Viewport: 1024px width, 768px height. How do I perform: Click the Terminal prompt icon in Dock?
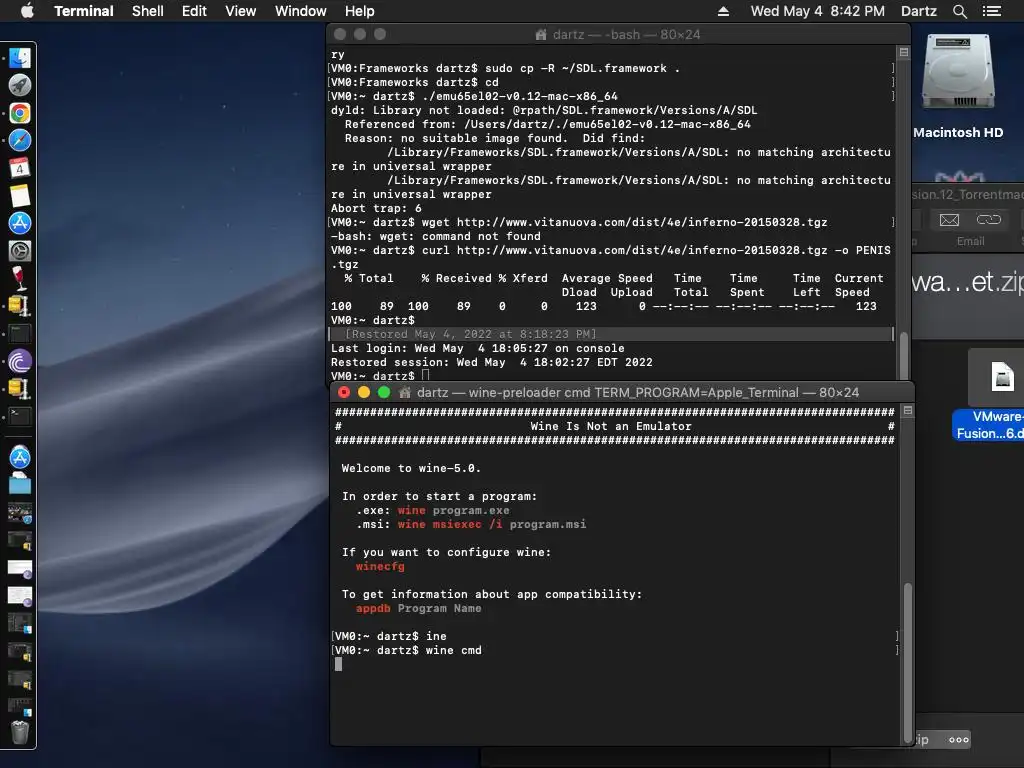pyautogui.click(x=20, y=415)
